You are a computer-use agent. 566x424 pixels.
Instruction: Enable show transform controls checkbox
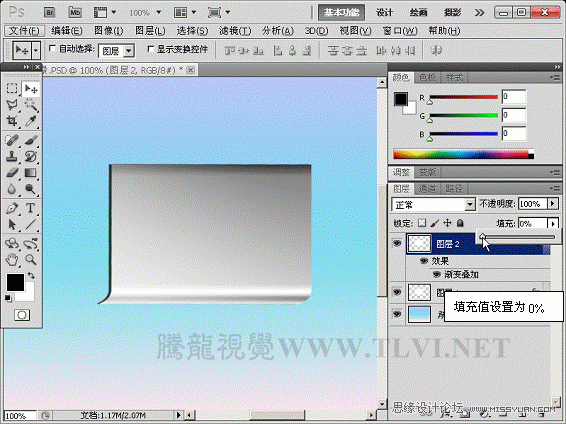point(151,49)
